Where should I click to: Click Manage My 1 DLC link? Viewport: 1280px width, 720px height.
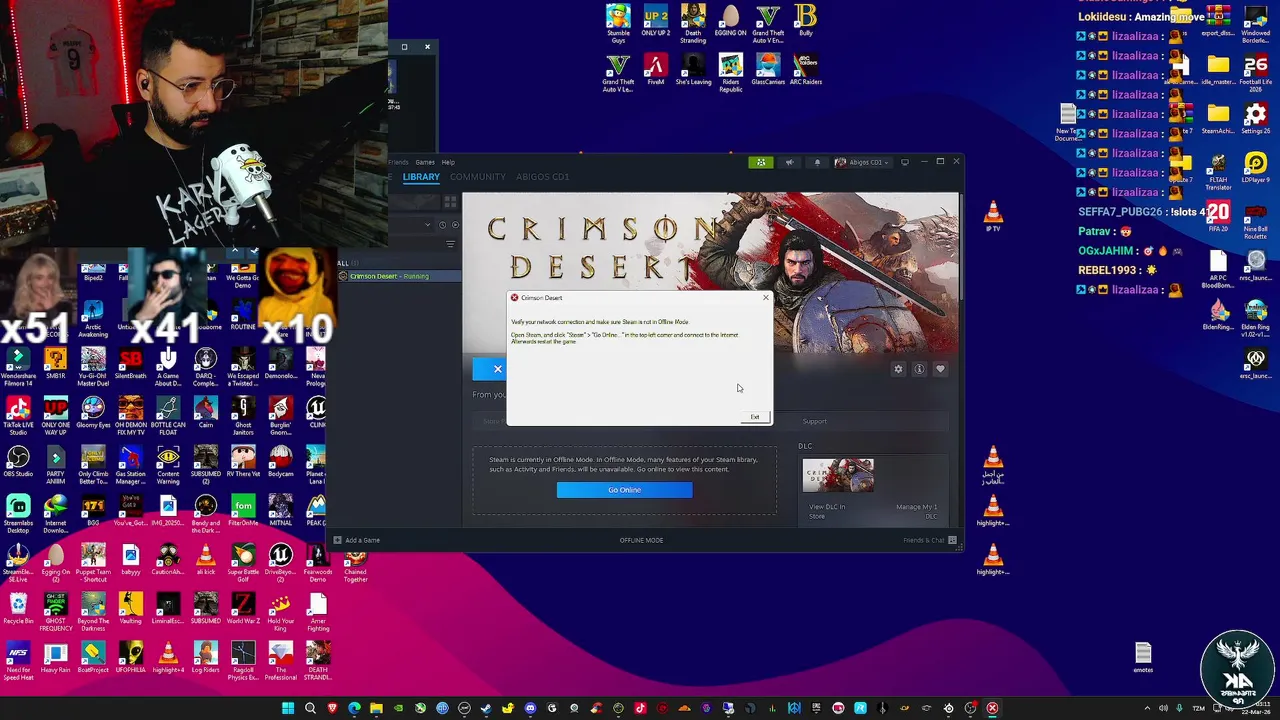click(916, 511)
